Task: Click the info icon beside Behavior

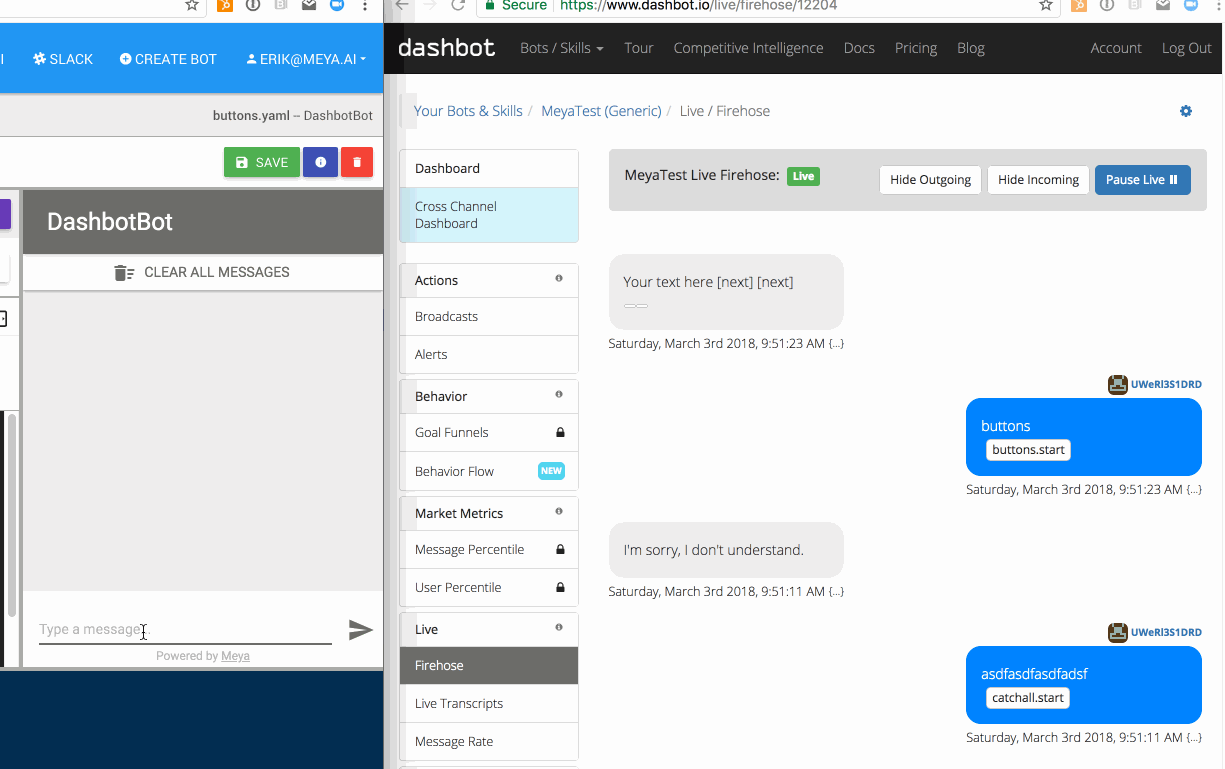Action: [x=559, y=394]
